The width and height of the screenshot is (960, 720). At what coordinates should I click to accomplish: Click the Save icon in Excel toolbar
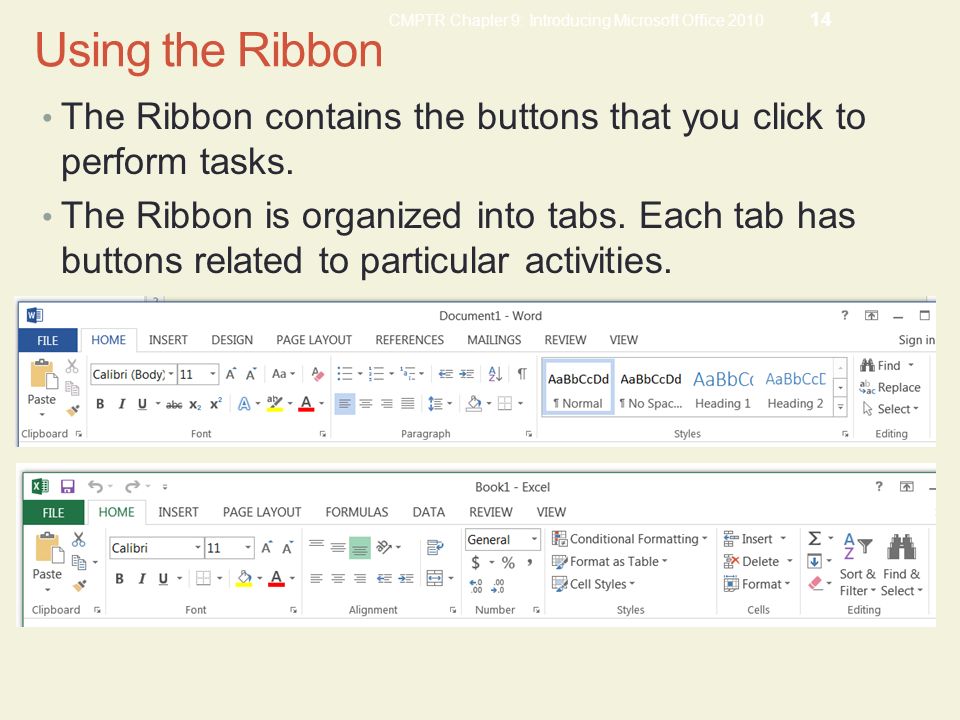(x=67, y=487)
